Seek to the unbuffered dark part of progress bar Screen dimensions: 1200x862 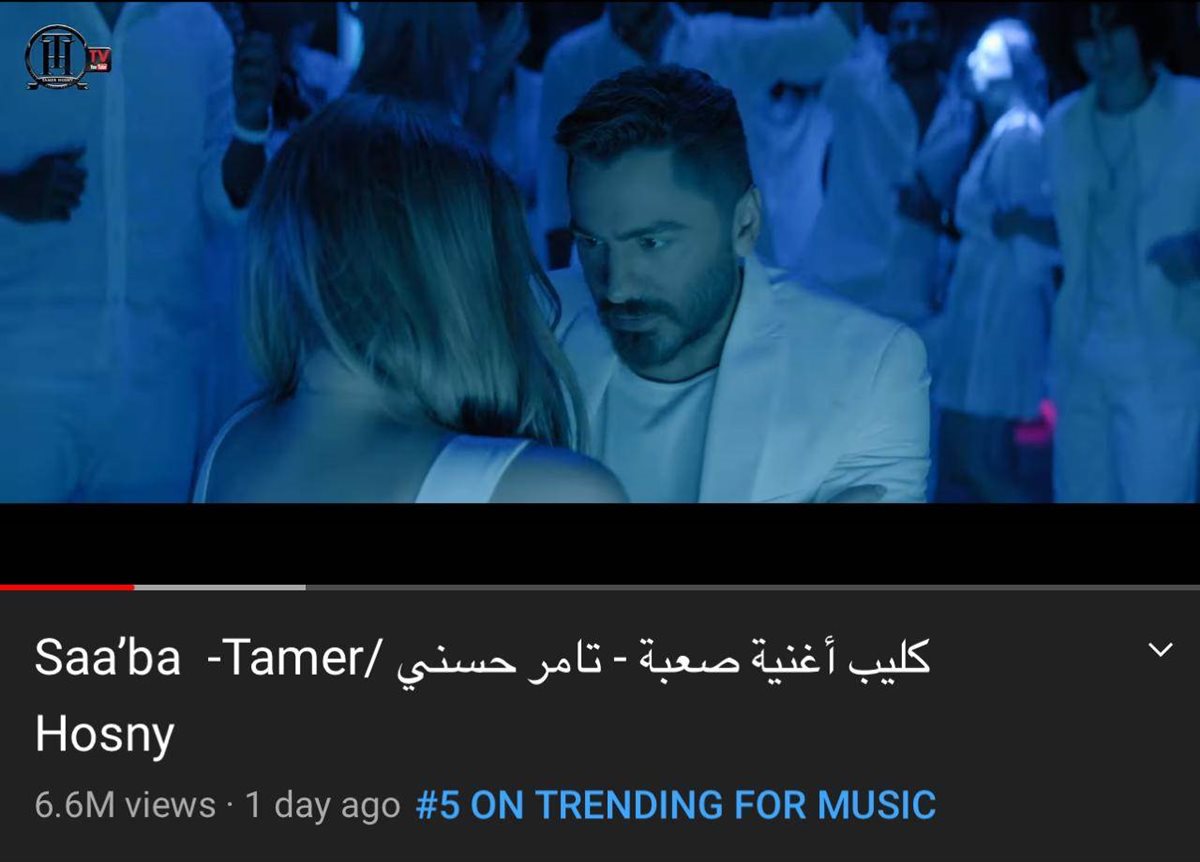point(750,587)
